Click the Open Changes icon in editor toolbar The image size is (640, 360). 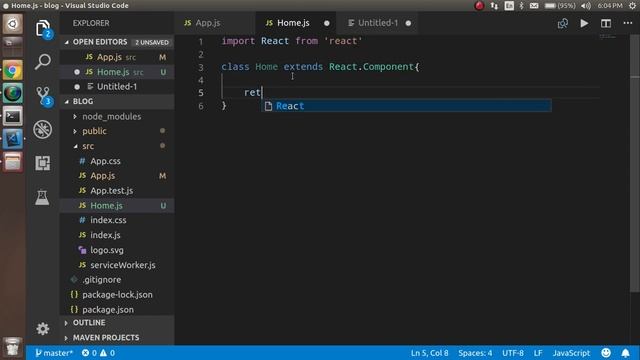[562, 23]
